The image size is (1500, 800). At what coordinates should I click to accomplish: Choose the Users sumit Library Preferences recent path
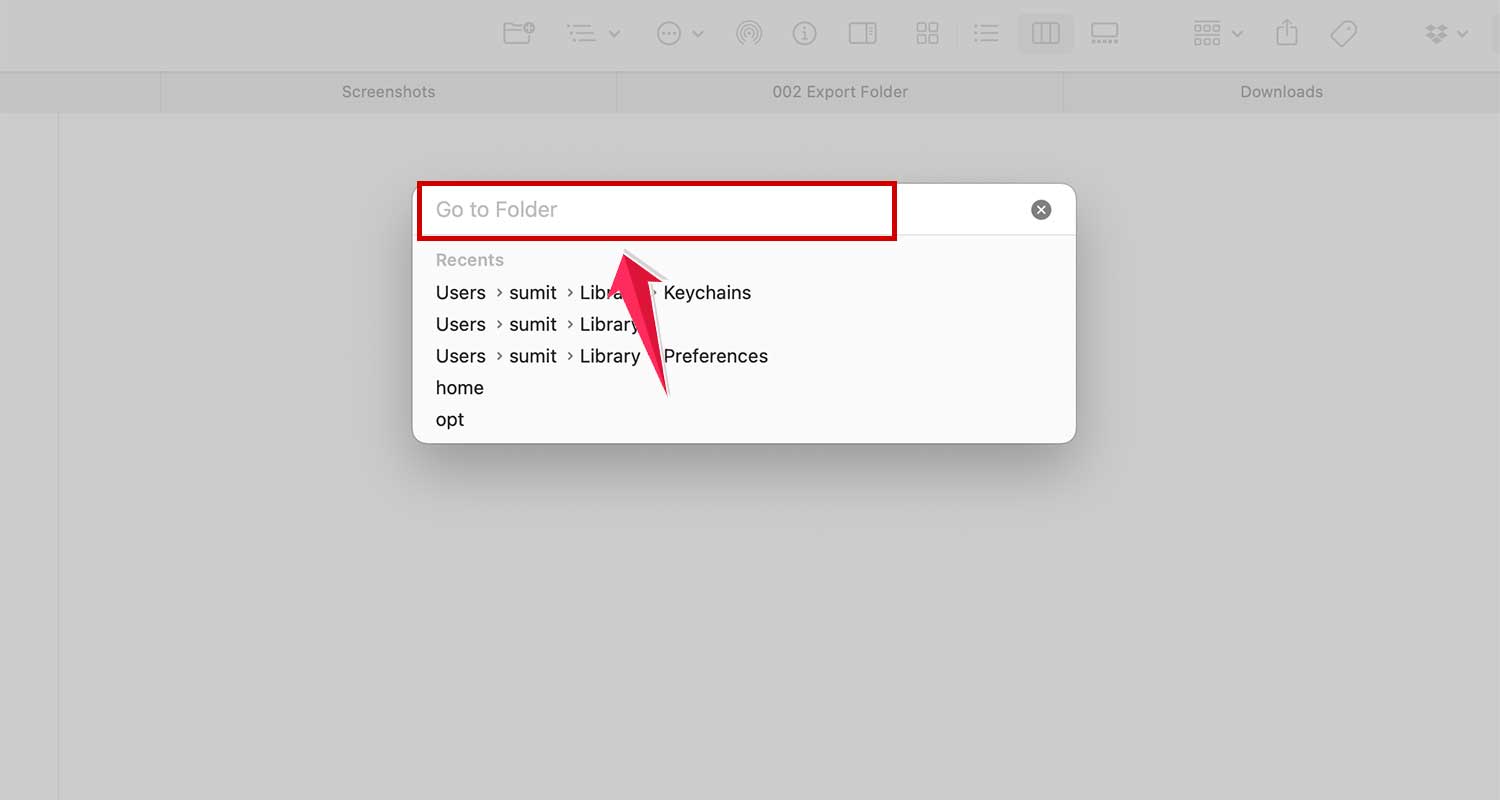click(x=601, y=355)
